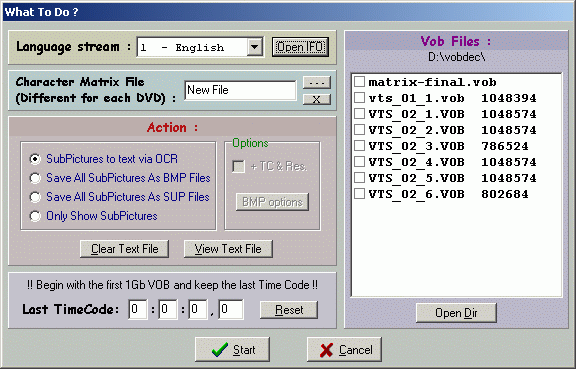
Task: Click the BMP options button
Action: (272, 202)
